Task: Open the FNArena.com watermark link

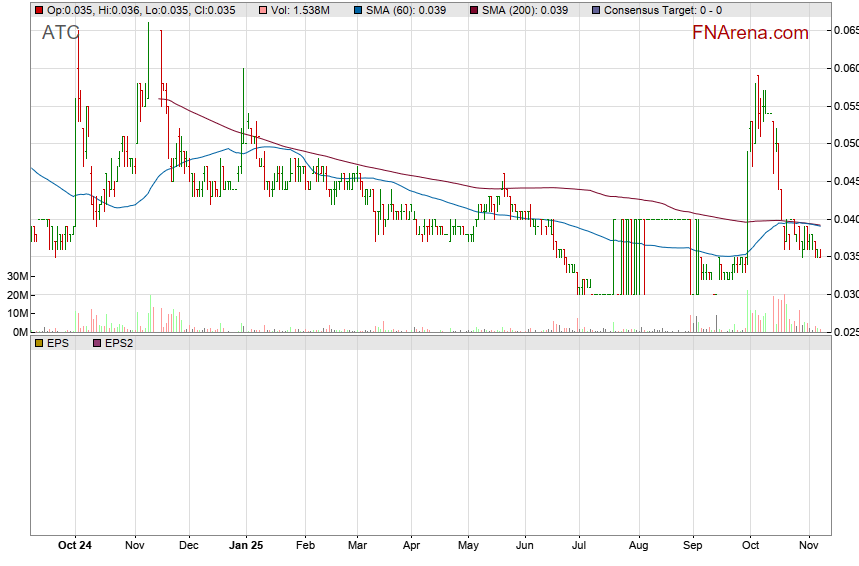Action: [x=750, y=33]
